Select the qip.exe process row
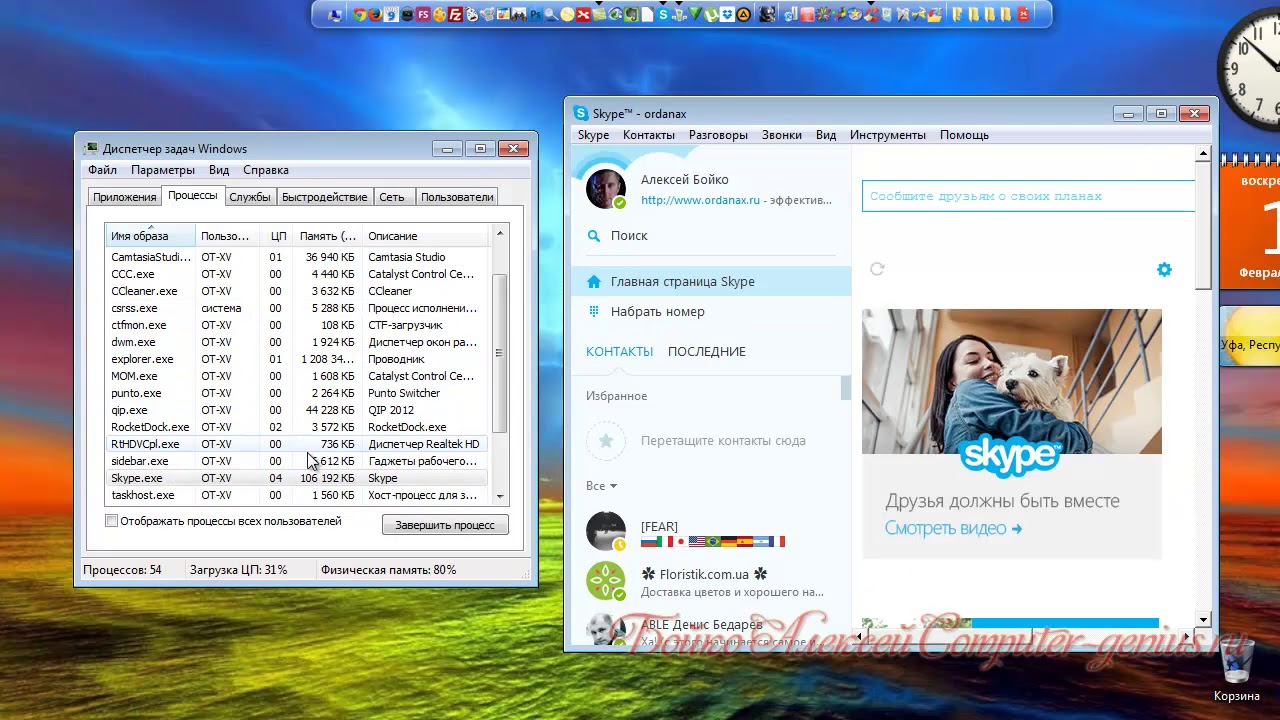This screenshot has width=1280, height=720. click(297, 410)
